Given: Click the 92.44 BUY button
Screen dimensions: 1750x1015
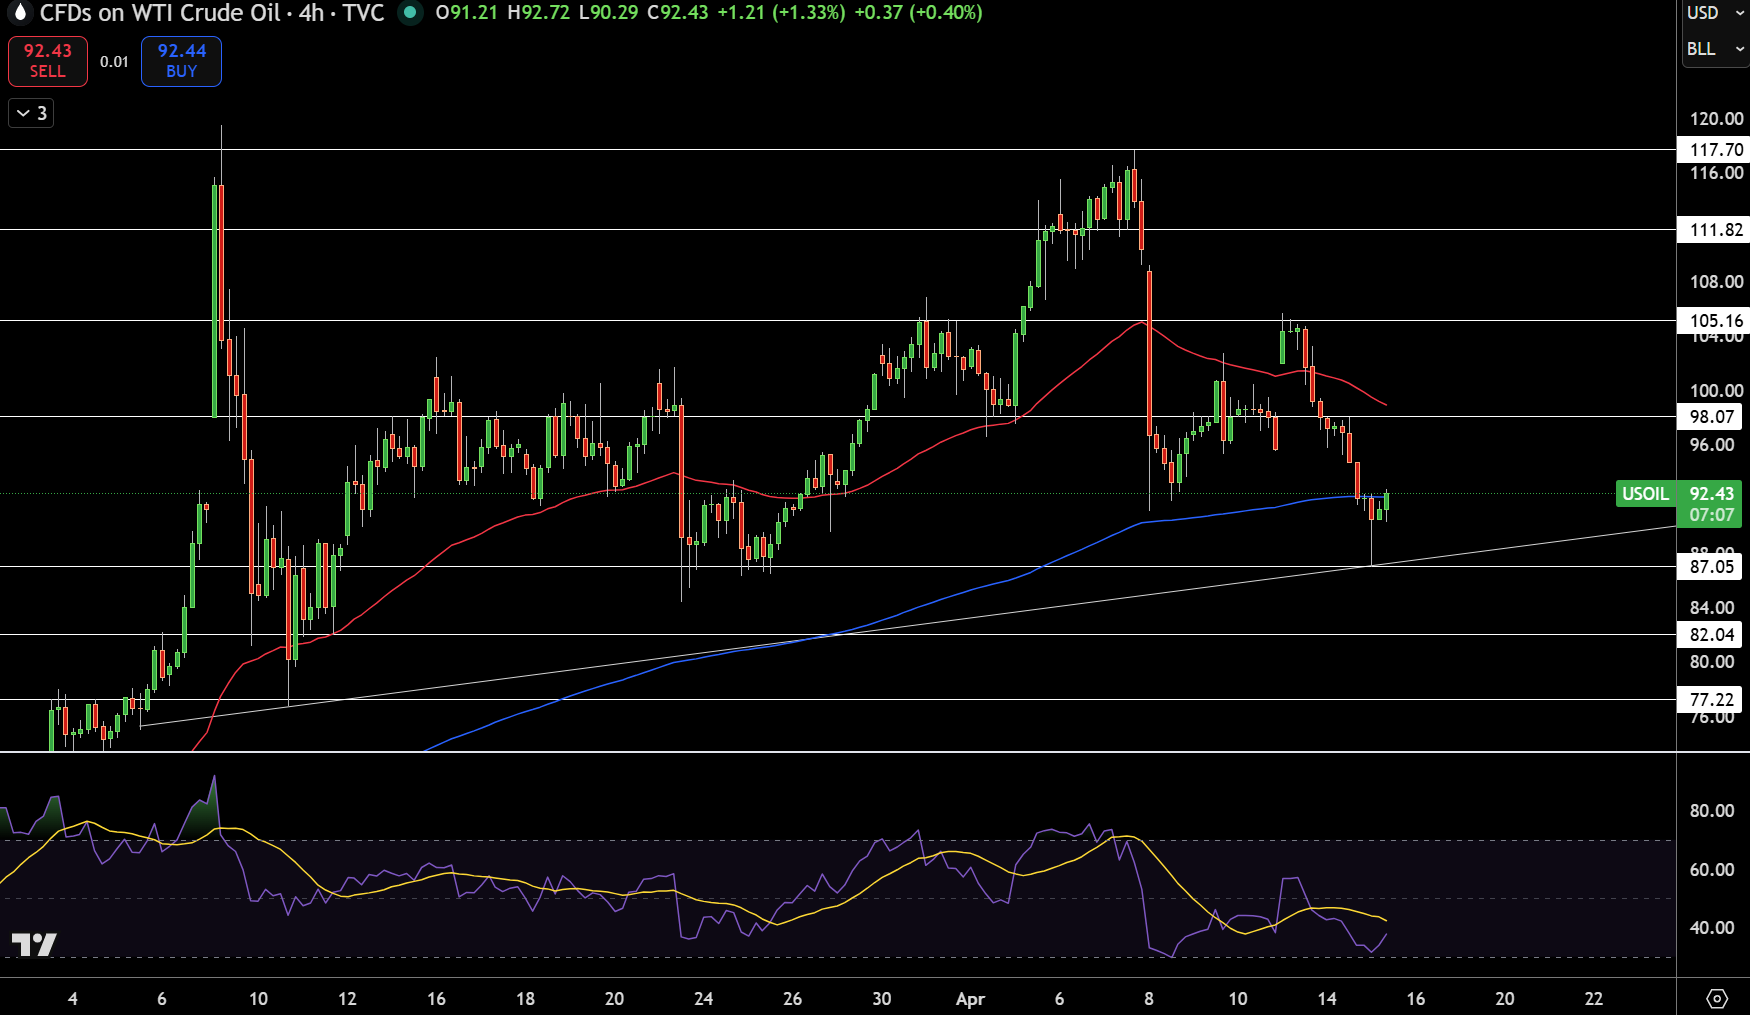Looking at the screenshot, I should (x=181, y=61).
